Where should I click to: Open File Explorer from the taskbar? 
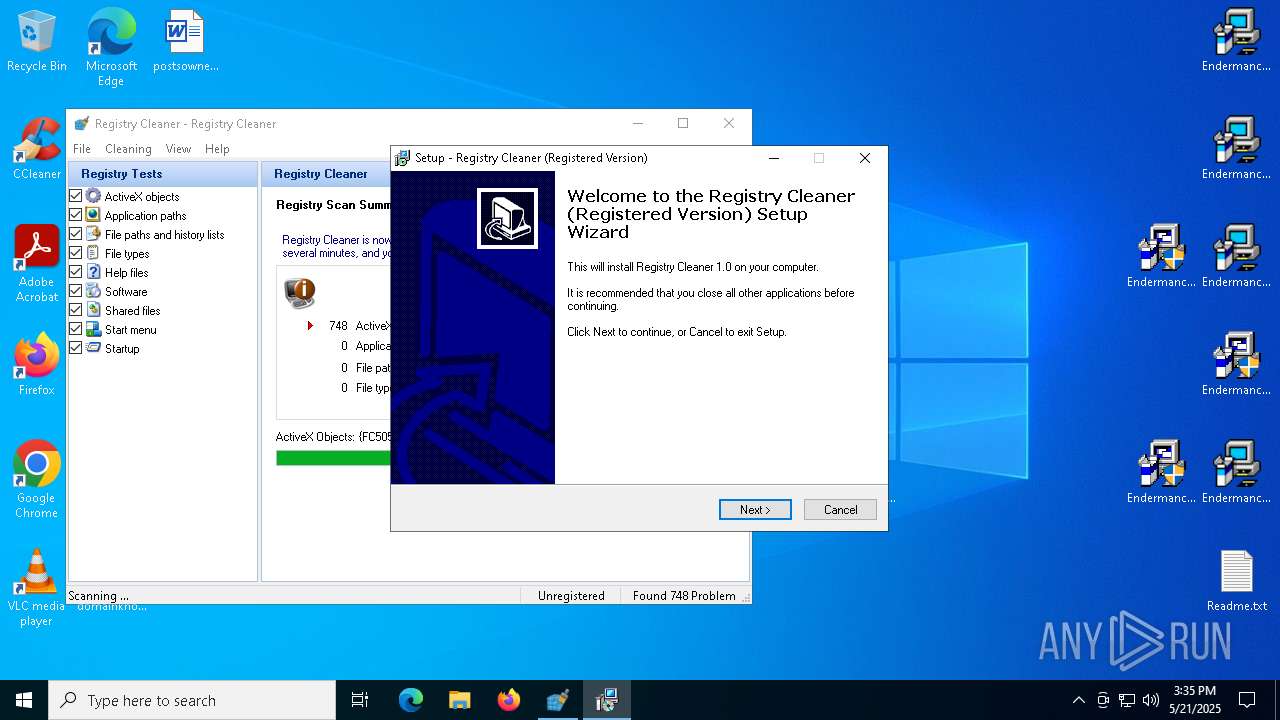coord(459,700)
